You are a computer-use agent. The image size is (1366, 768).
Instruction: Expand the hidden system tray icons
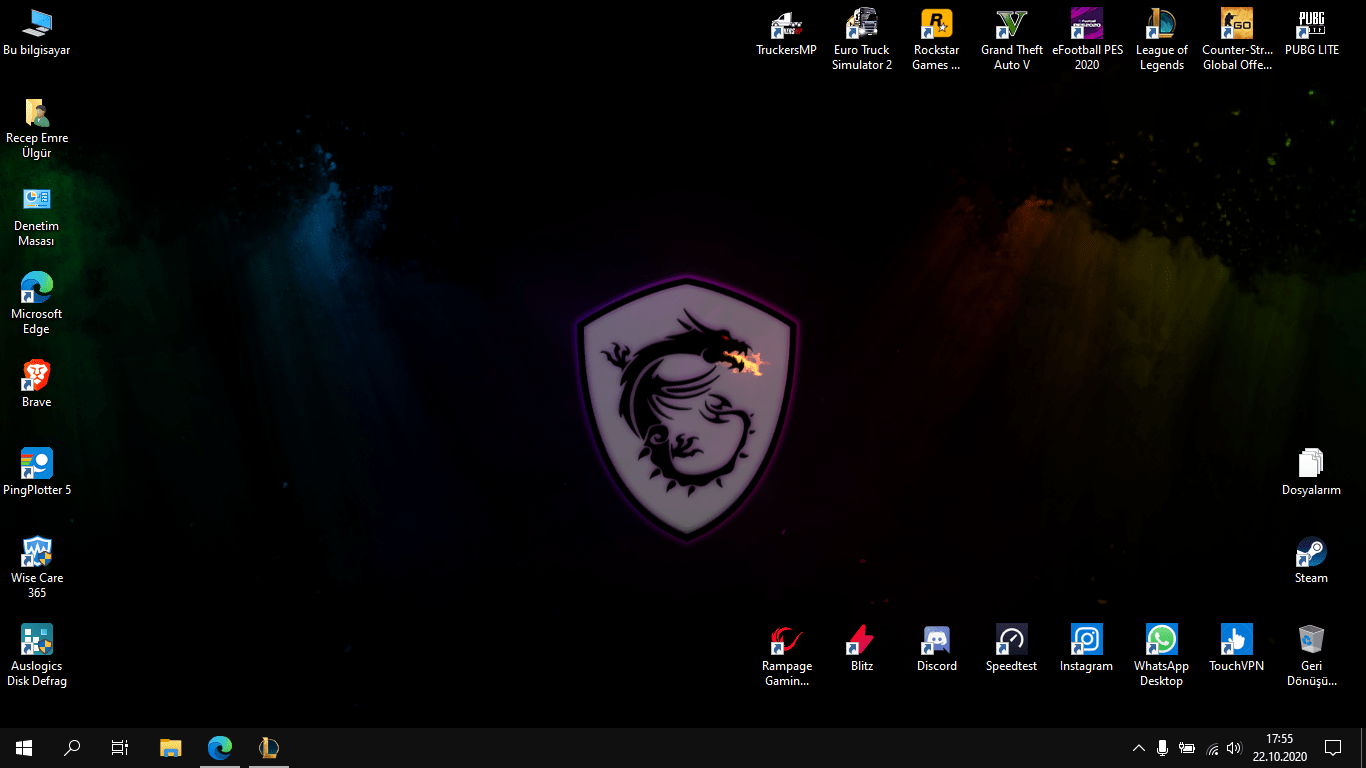pos(1138,748)
